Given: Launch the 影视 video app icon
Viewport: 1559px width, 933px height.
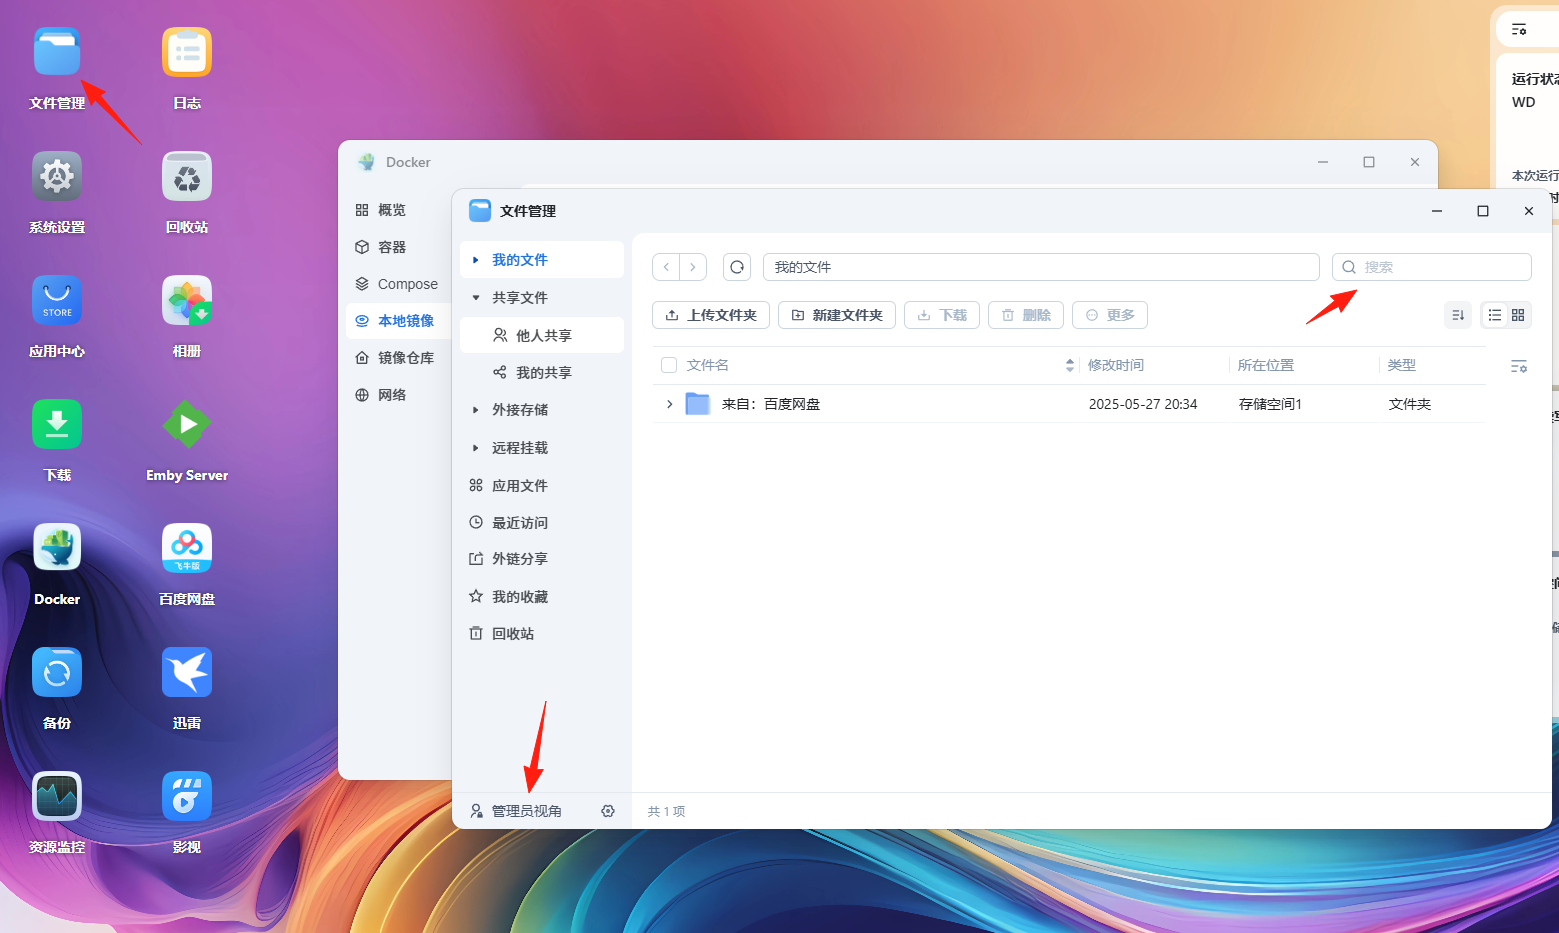Looking at the screenshot, I should point(187,796).
